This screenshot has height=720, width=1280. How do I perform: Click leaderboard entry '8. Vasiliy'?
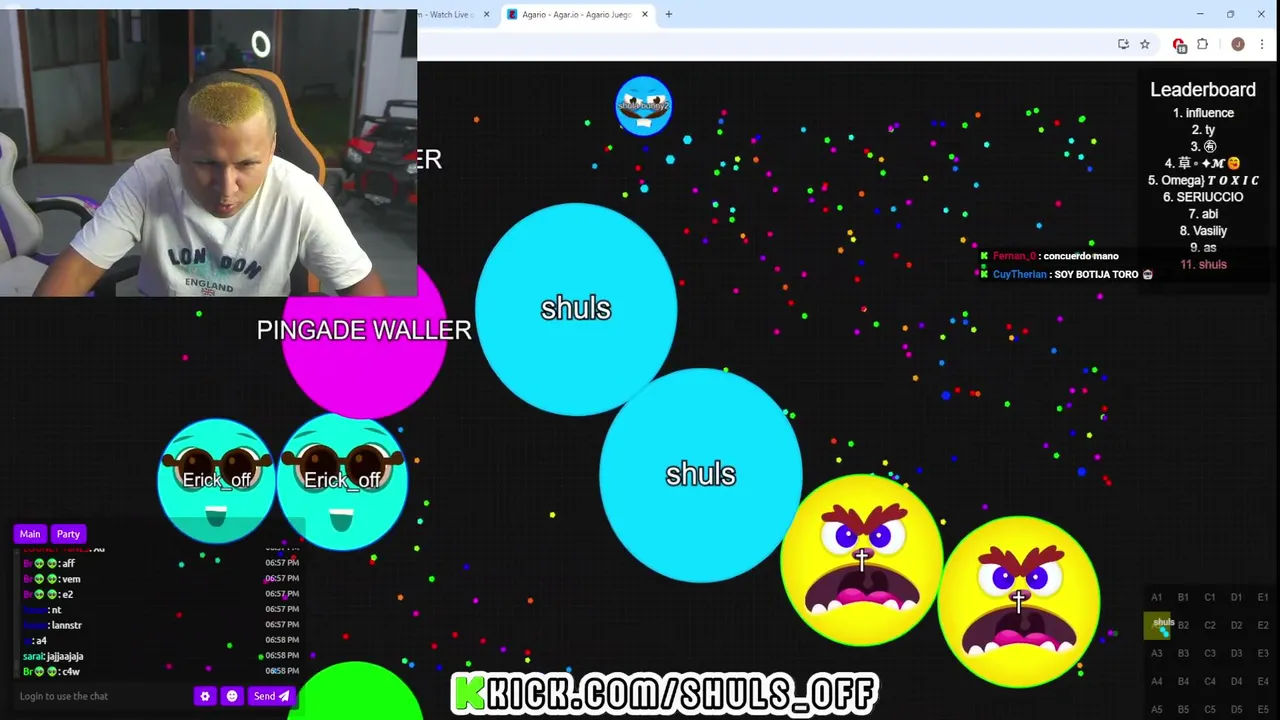click(1203, 231)
